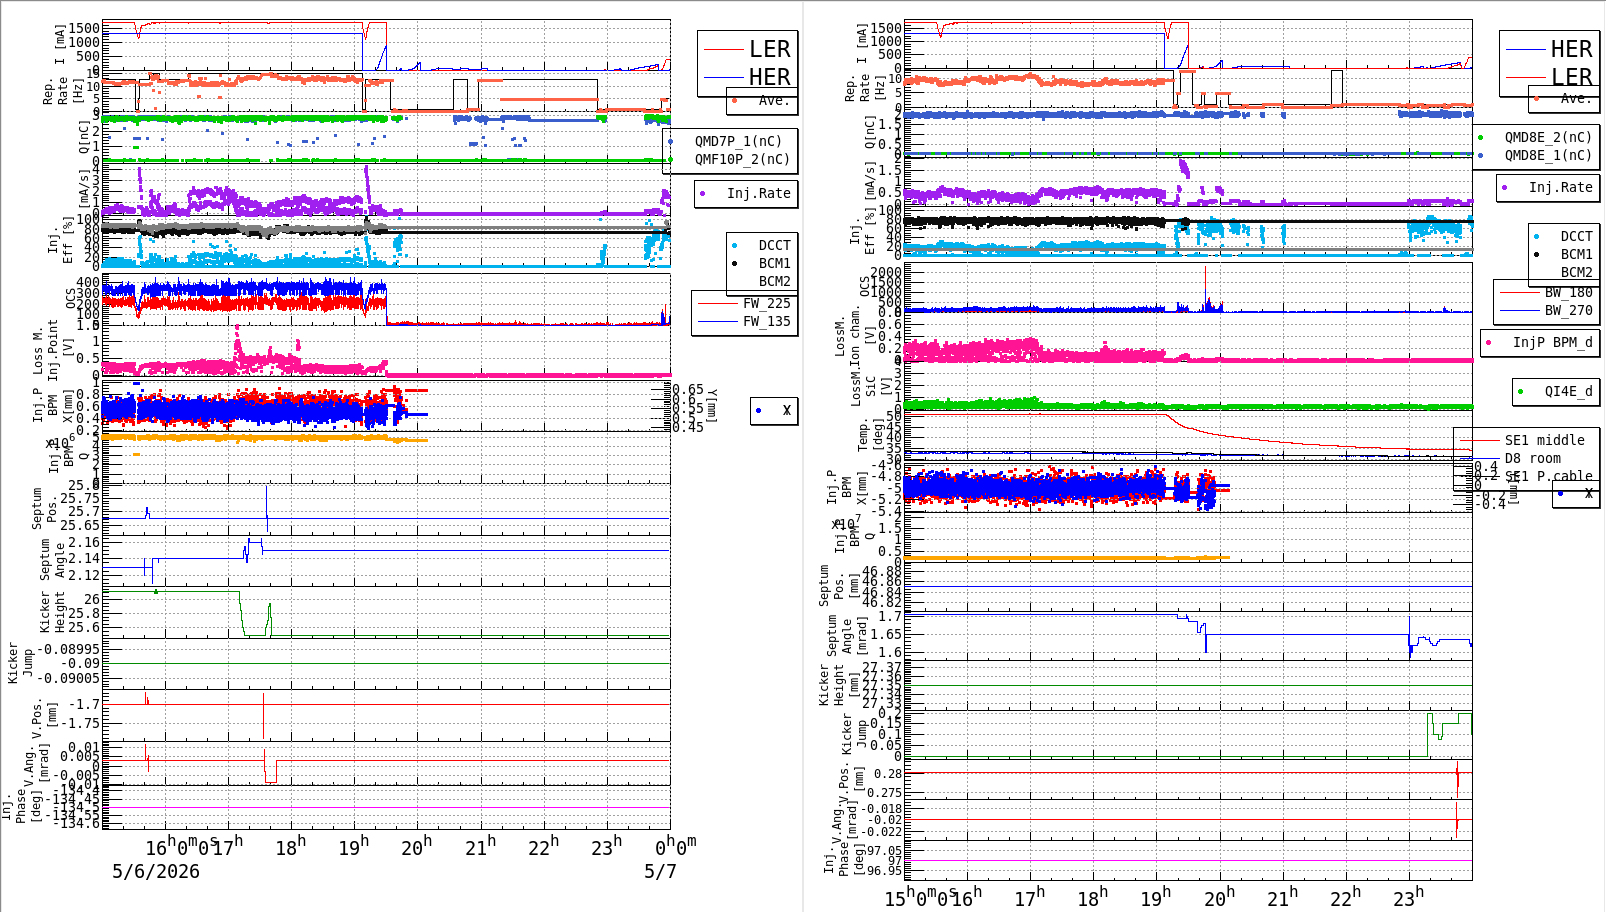Select the SE1 P.cable legend entry
1606x912 pixels.
tap(1549, 476)
